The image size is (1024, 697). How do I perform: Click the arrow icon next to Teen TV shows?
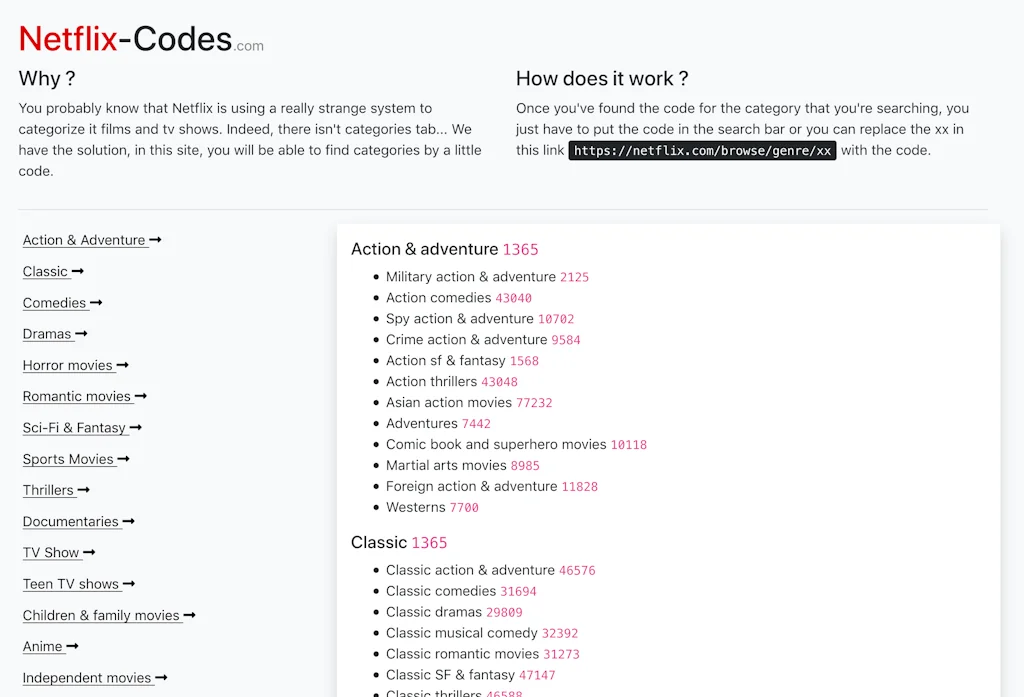pyautogui.click(x=129, y=584)
